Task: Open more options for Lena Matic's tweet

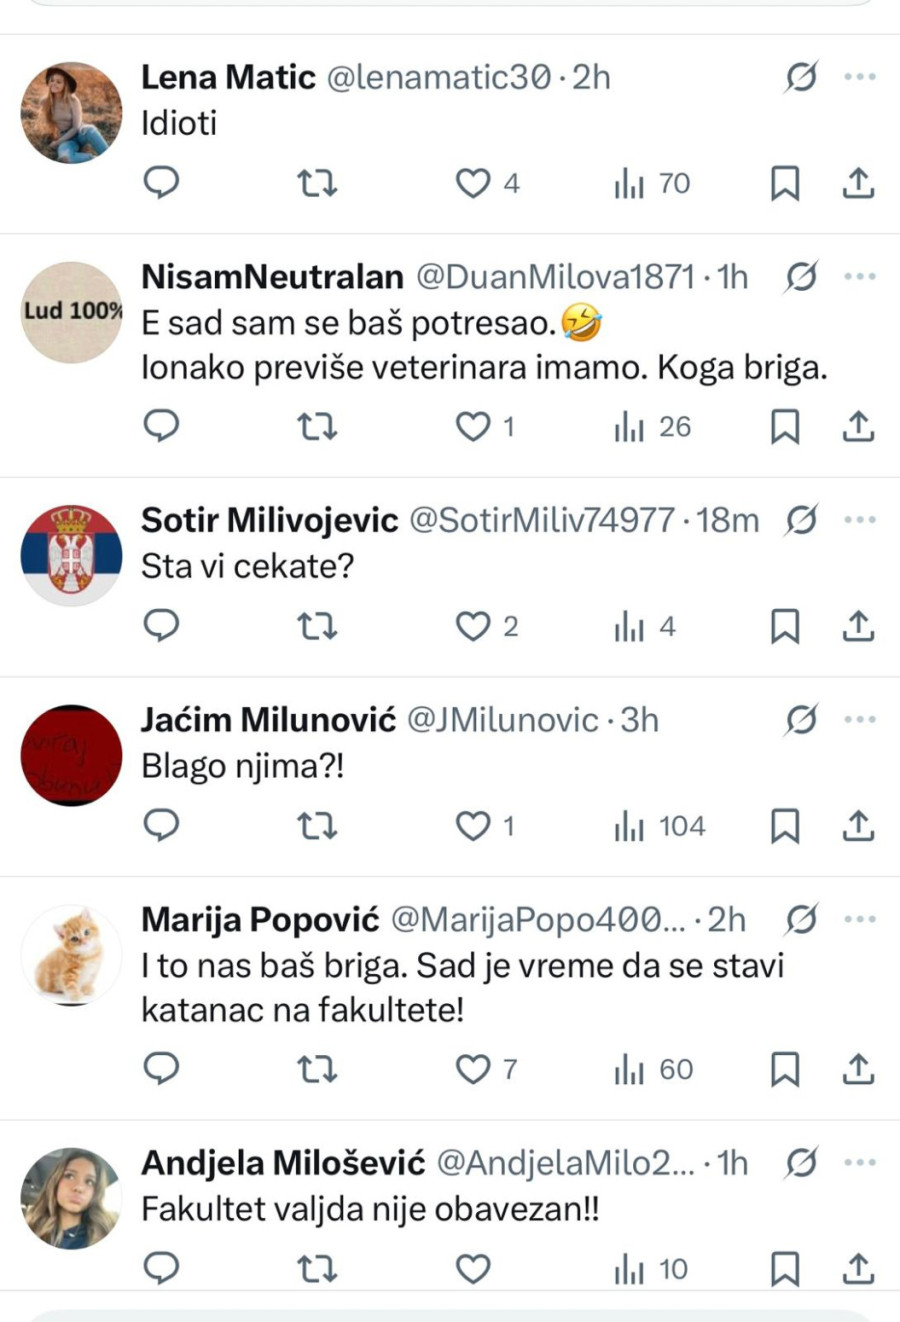Action: pos(860,77)
